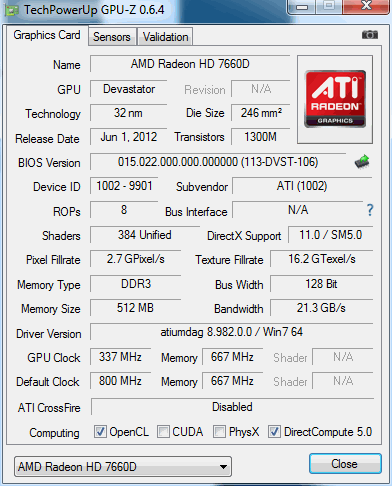Screen dimensions: 392x486
Task: Open the AMD Radeon HD 7660D dropdown
Action: click(123, 466)
